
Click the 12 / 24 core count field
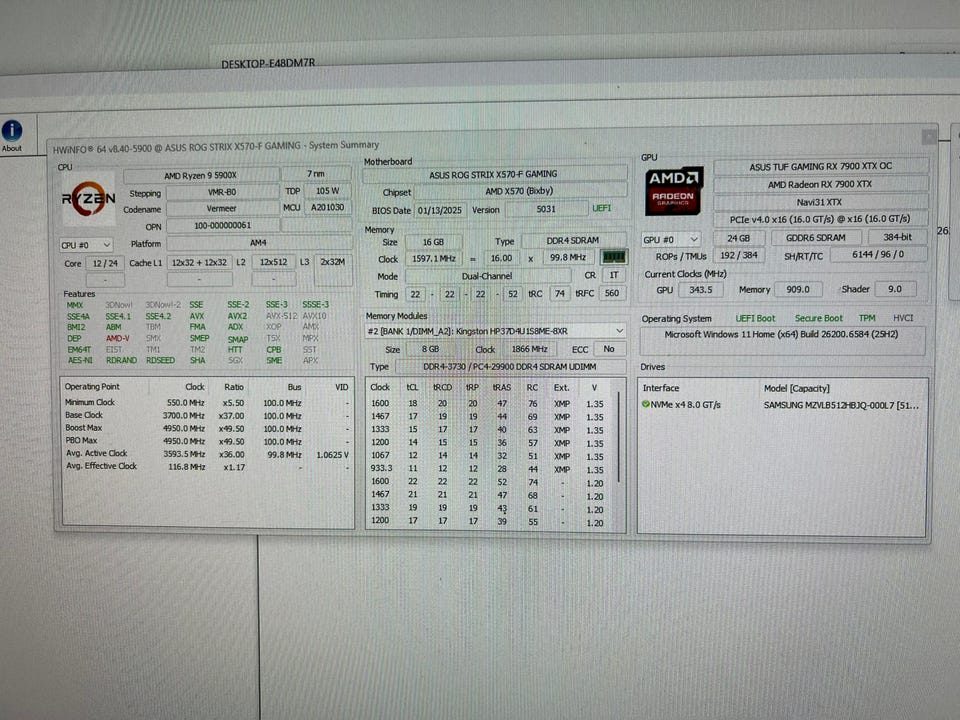tap(105, 264)
